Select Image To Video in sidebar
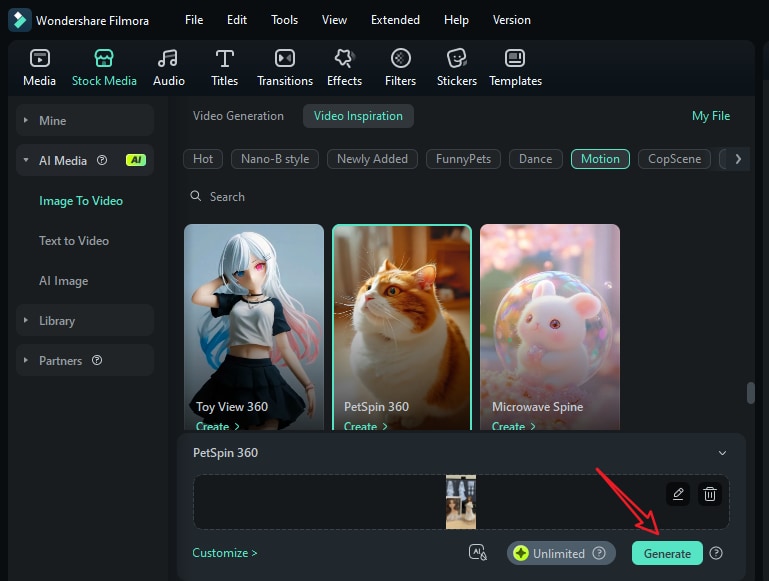 pyautogui.click(x=81, y=201)
